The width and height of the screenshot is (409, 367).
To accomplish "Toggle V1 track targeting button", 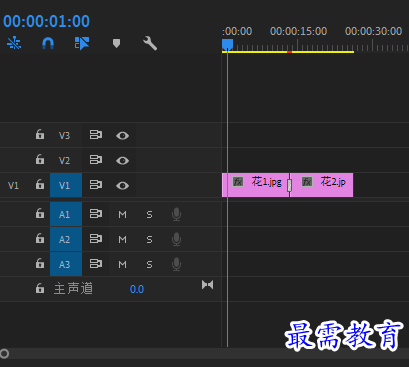I will pyautogui.click(x=66, y=185).
